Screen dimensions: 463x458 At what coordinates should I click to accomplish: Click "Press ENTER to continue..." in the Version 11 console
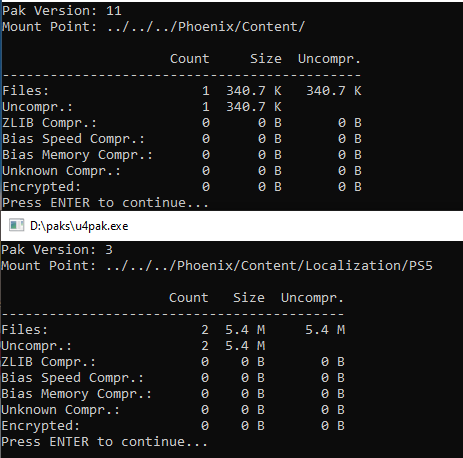105,203
